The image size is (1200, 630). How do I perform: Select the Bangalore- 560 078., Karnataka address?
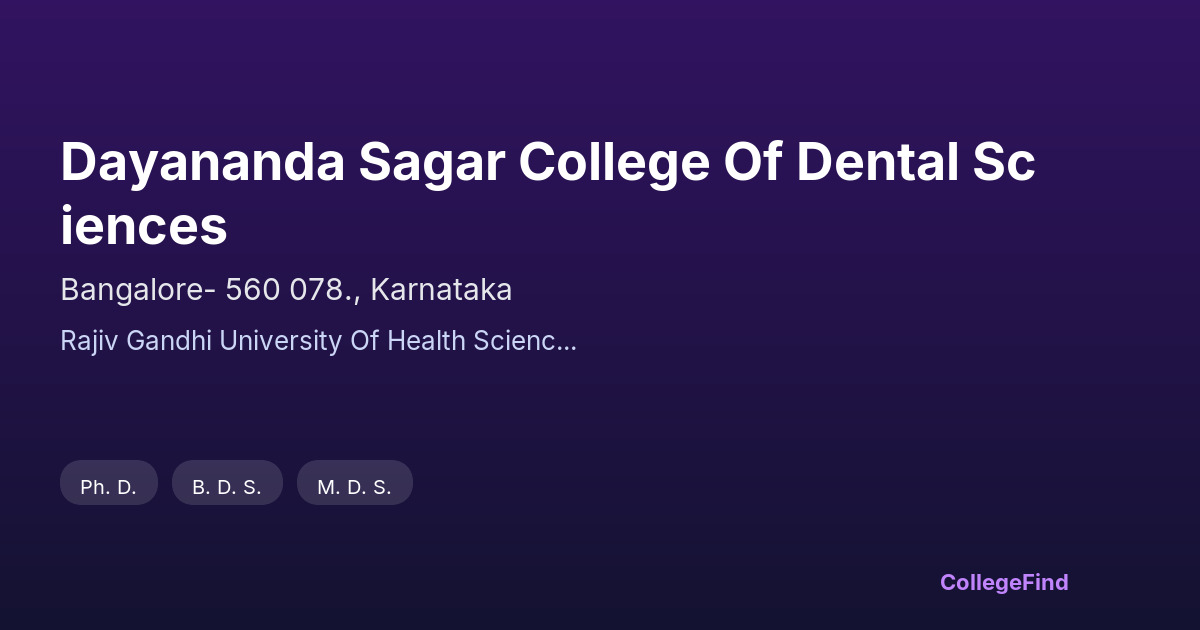pyautogui.click(x=286, y=290)
